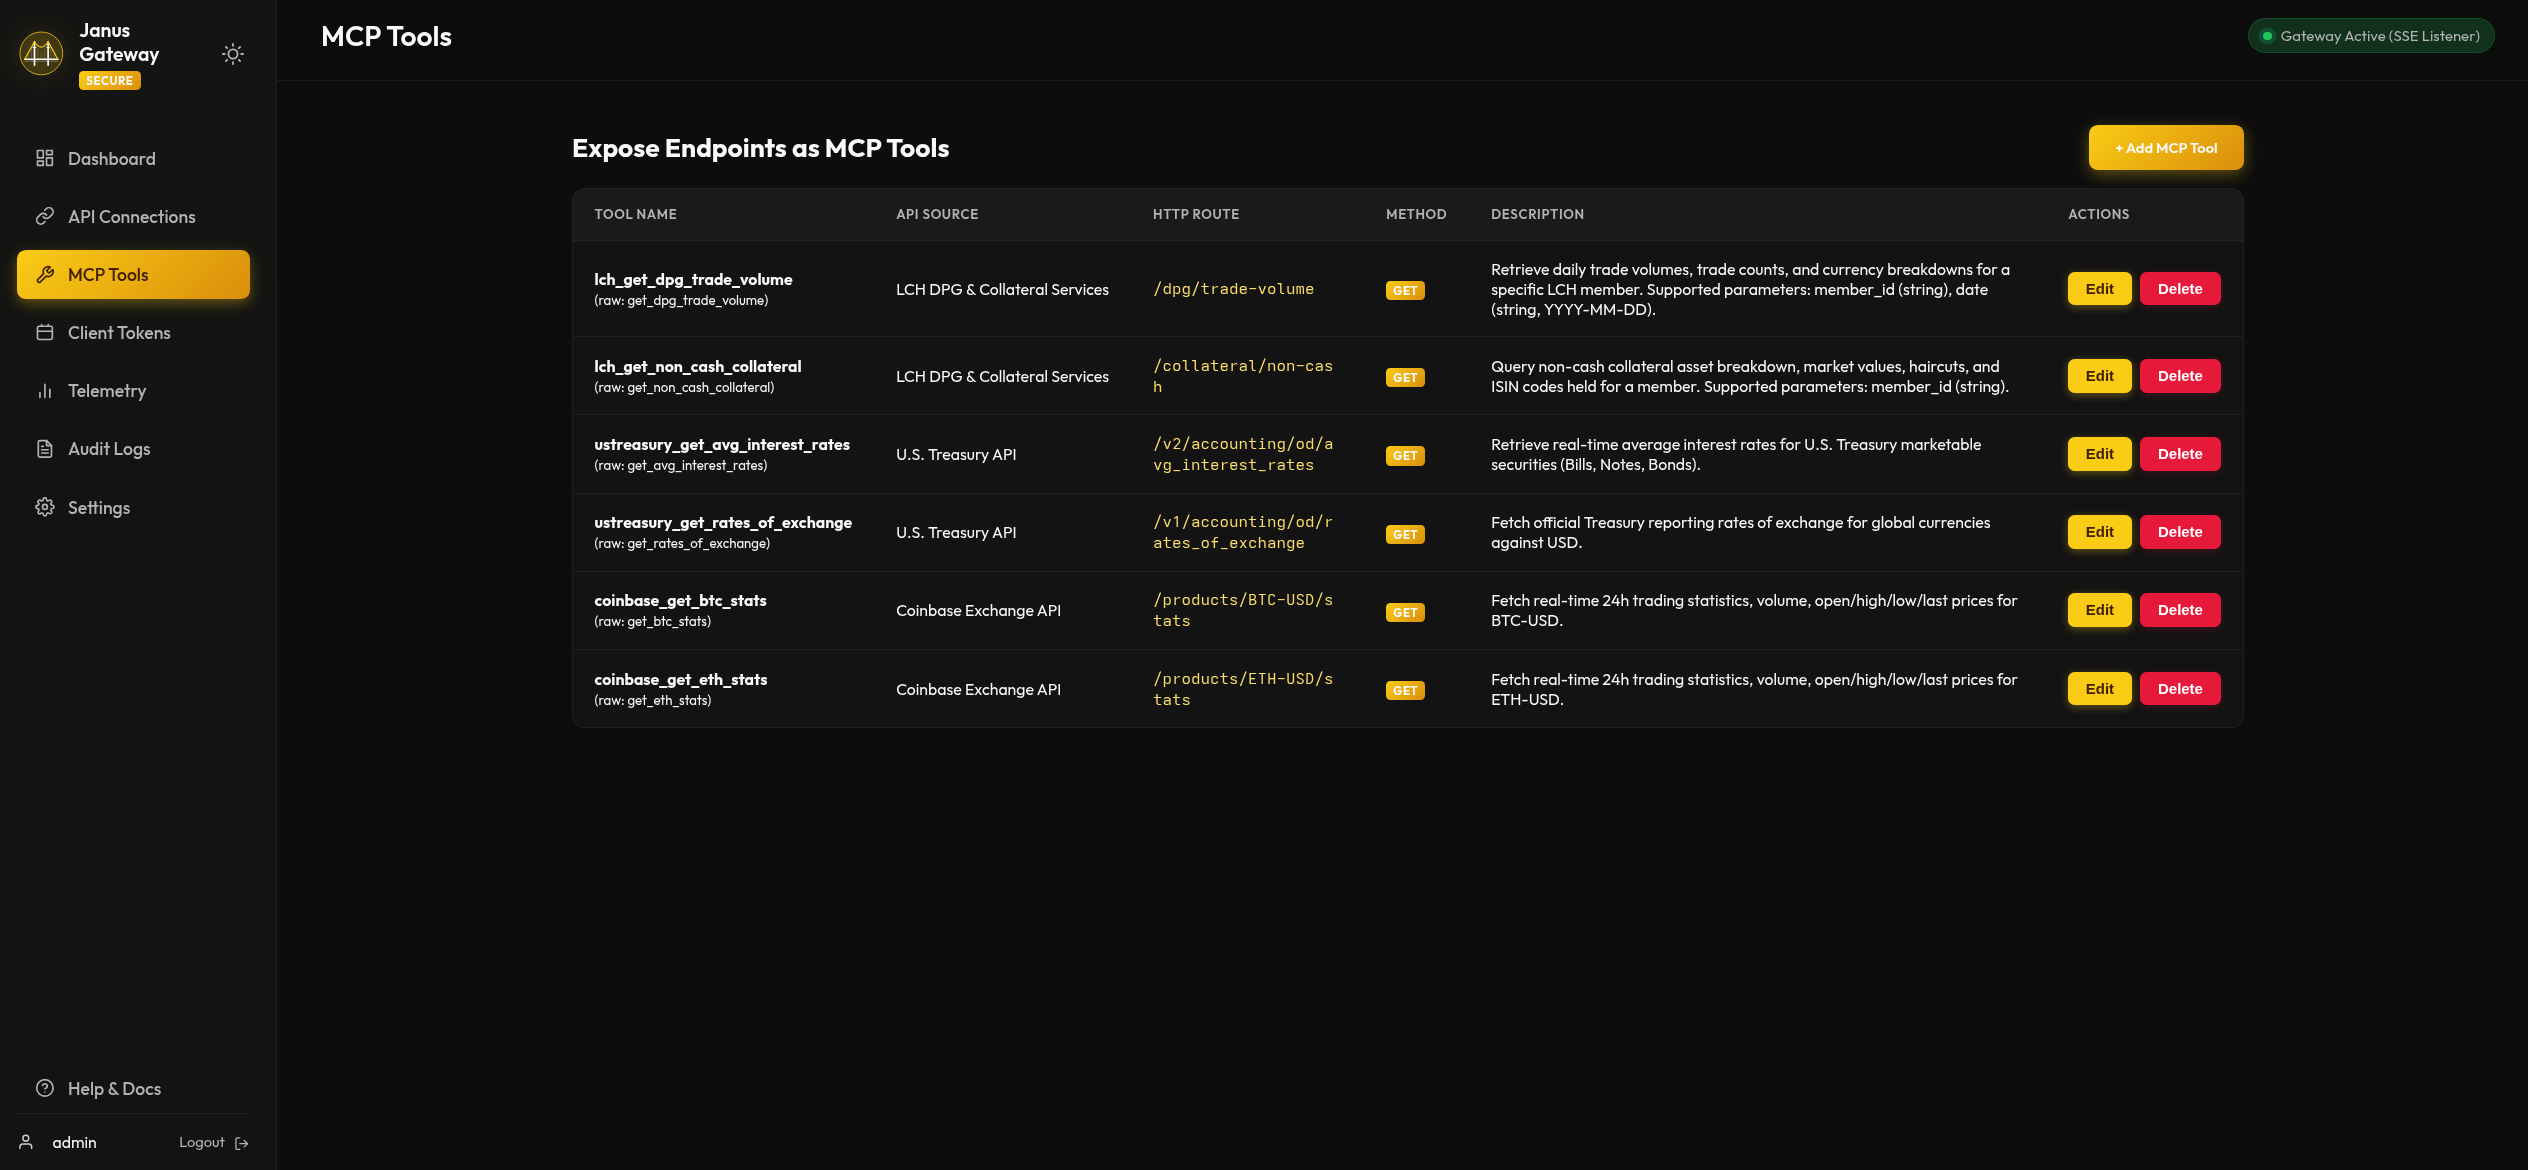The width and height of the screenshot is (2528, 1170).
Task: Edit the lch_get_non_cash_collateral tool
Action: [x=2099, y=375]
